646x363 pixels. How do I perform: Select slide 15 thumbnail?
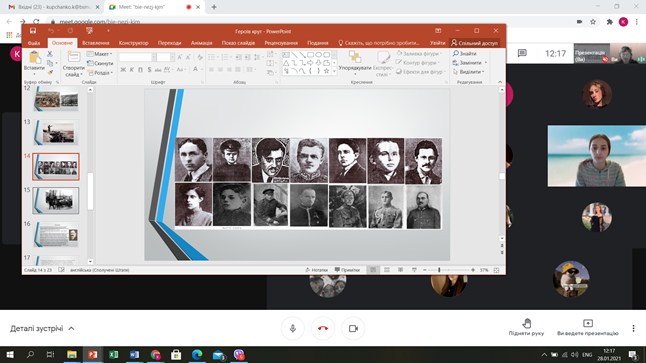pos(56,201)
